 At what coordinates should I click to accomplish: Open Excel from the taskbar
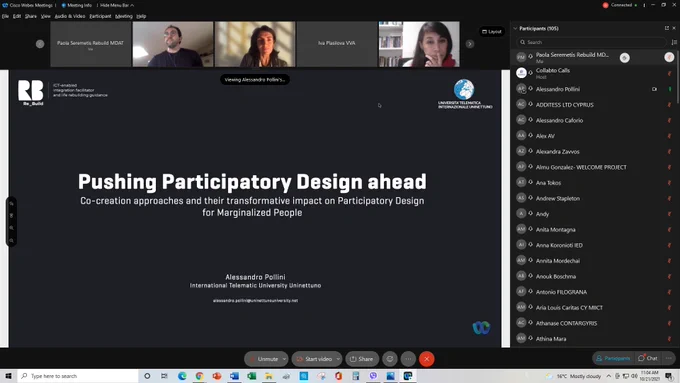click(x=252, y=376)
